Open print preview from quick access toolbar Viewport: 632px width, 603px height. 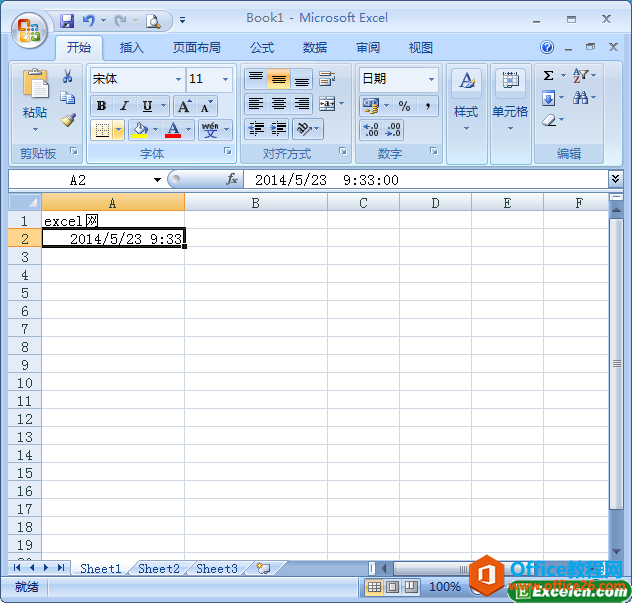coord(153,21)
